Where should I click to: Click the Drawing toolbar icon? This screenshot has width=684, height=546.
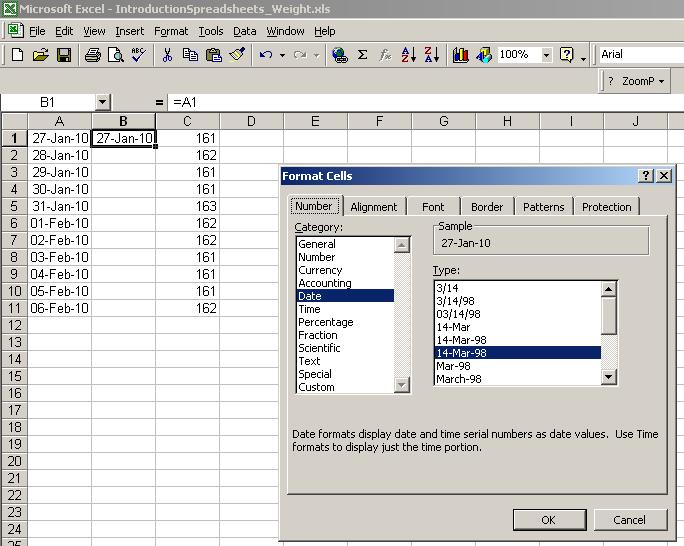click(x=484, y=55)
